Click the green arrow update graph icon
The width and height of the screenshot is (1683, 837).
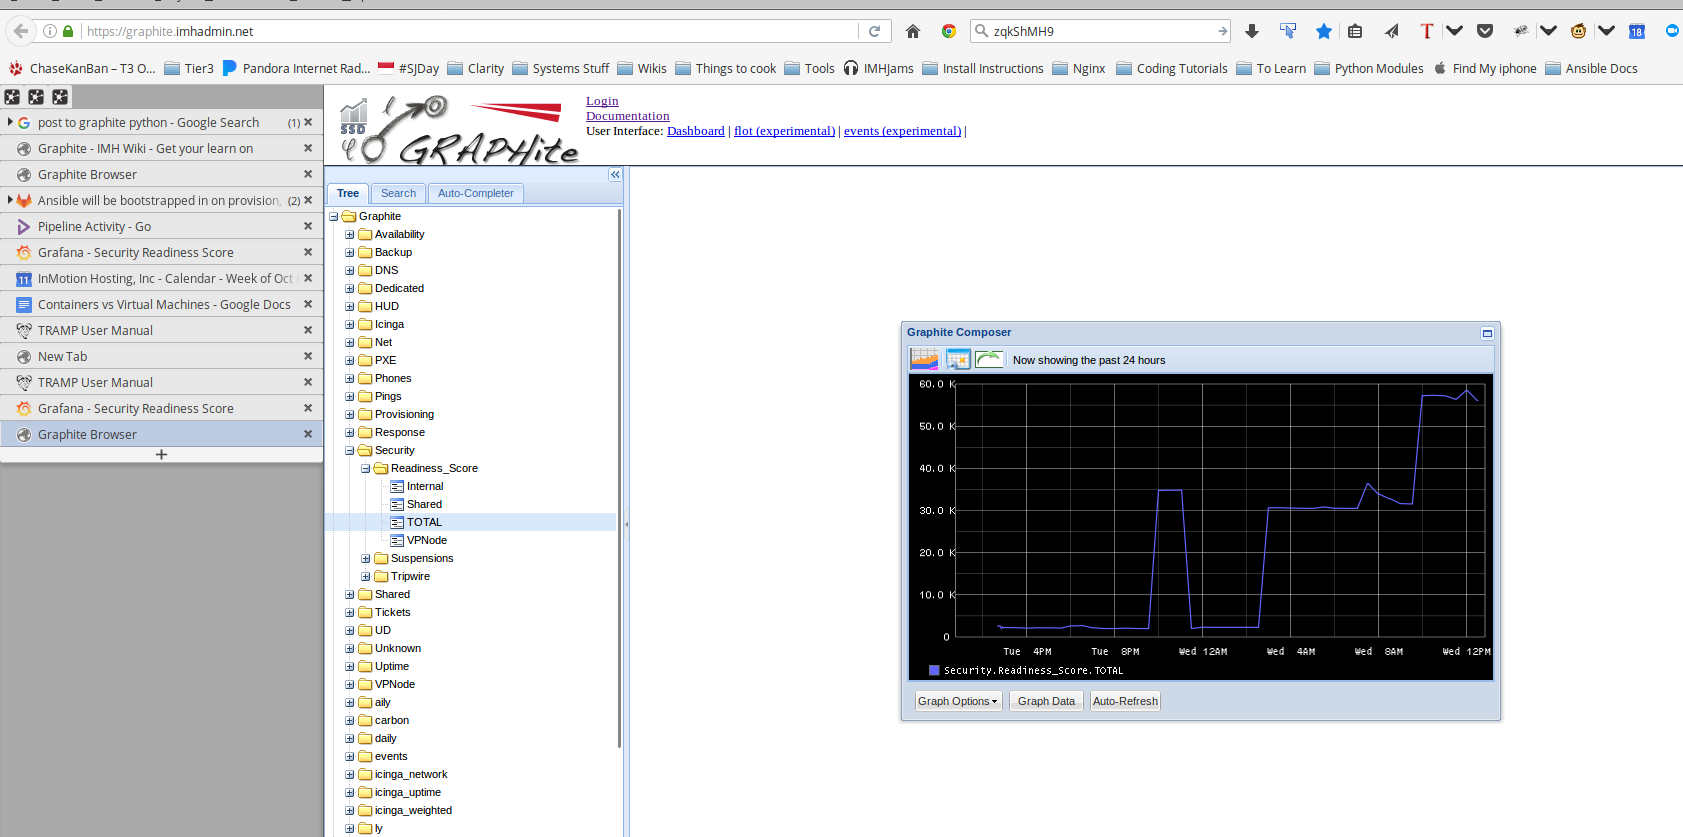pyautogui.click(x=989, y=359)
